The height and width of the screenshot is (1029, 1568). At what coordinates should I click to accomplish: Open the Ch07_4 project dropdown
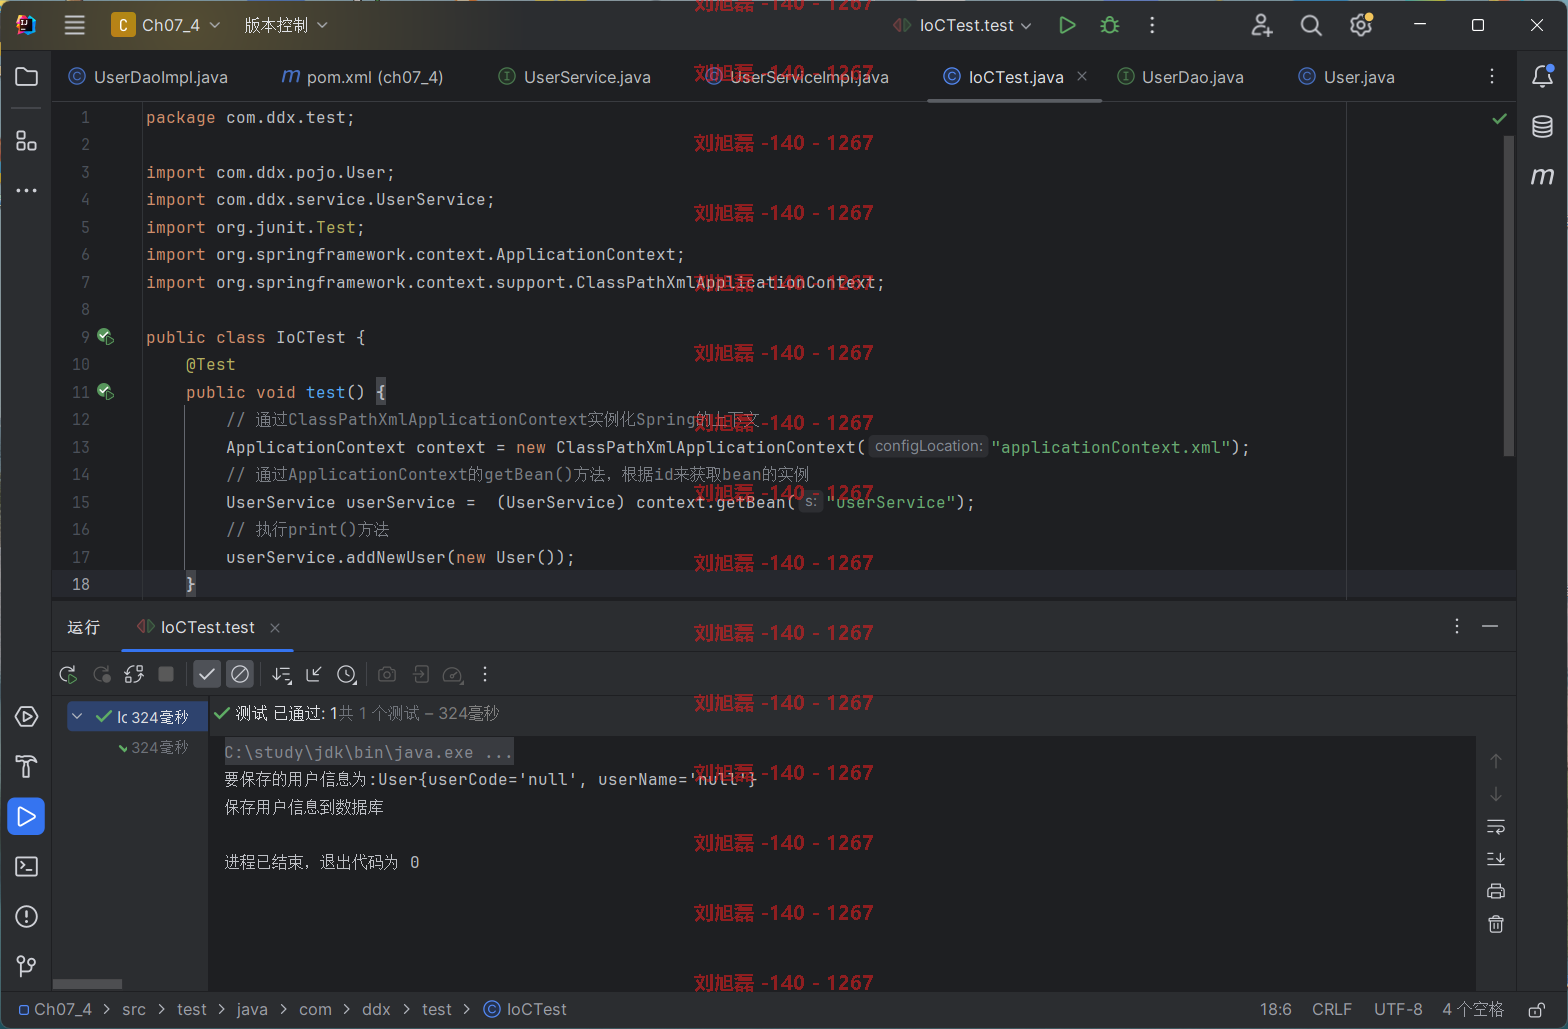click(166, 25)
